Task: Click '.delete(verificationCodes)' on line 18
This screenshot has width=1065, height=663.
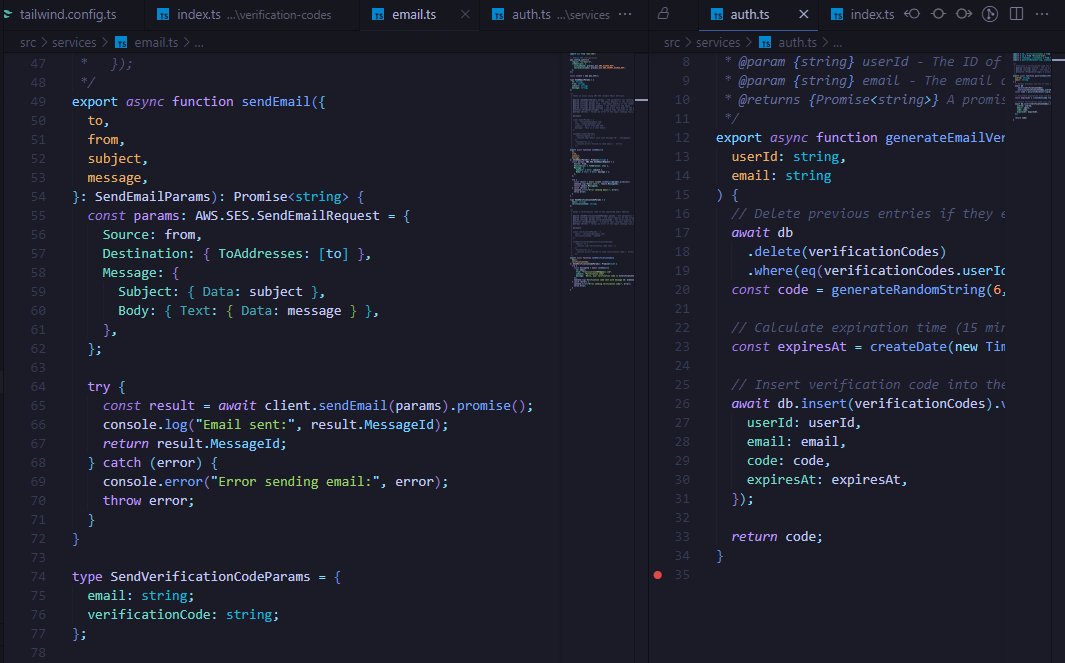Action: pyautogui.click(x=846, y=252)
